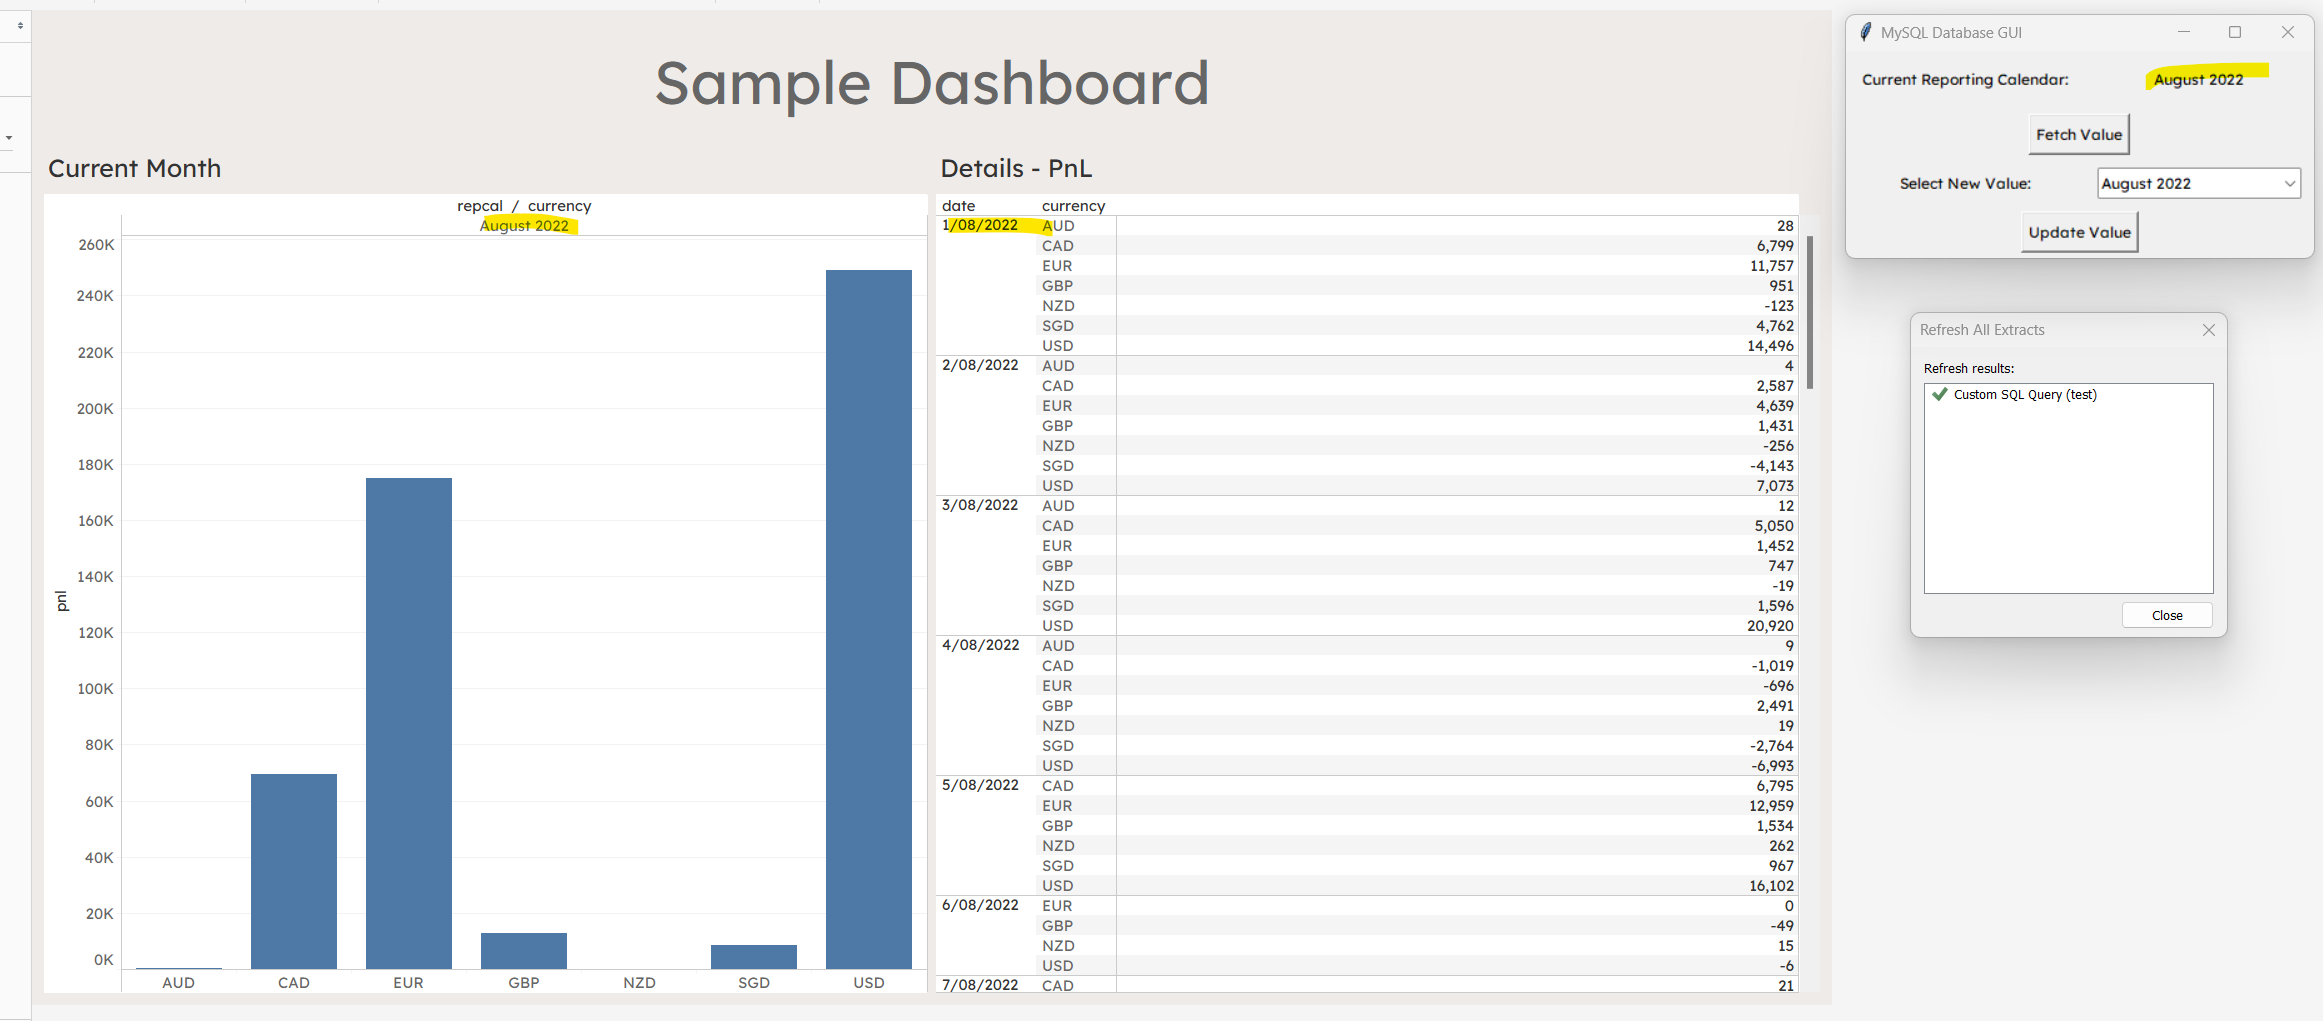The width and height of the screenshot is (2323, 1021).
Task: Click the EUR bar in the Current Month chart
Action: pyautogui.click(x=408, y=700)
